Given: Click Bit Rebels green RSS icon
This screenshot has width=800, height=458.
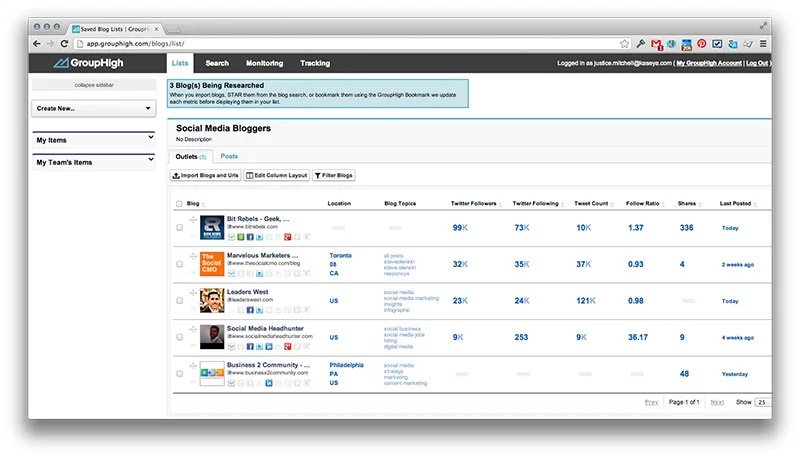Looking at the screenshot, I should [241, 237].
